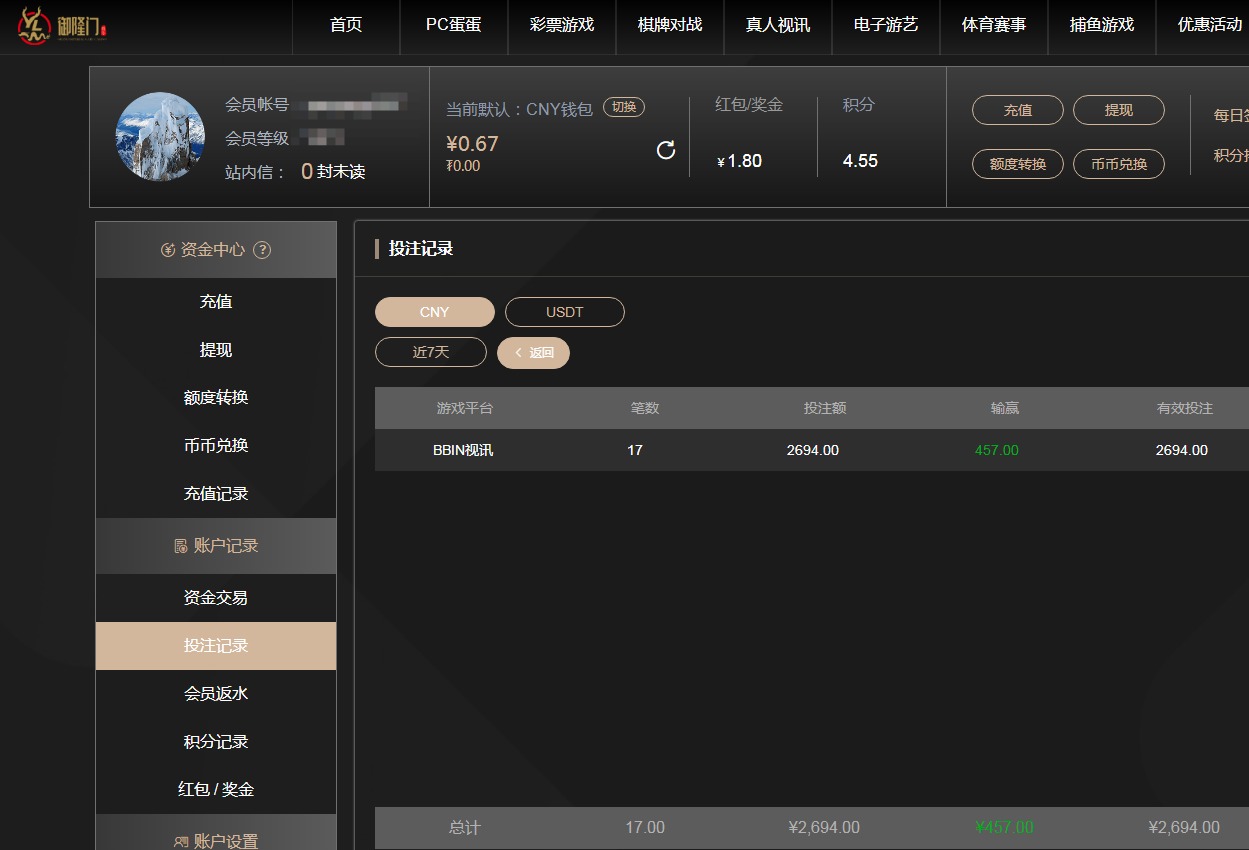The image size is (1249, 850).
Task: Click the 切换 wallet switch control
Action: point(622,106)
